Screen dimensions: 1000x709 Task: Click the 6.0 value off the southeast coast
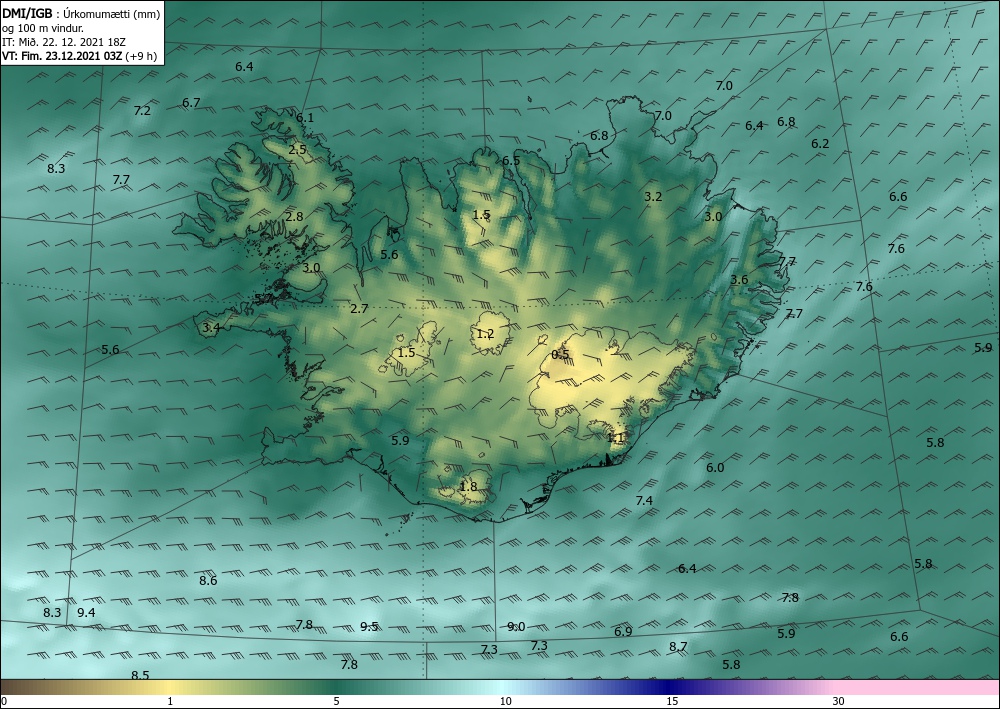click(715, 467)
